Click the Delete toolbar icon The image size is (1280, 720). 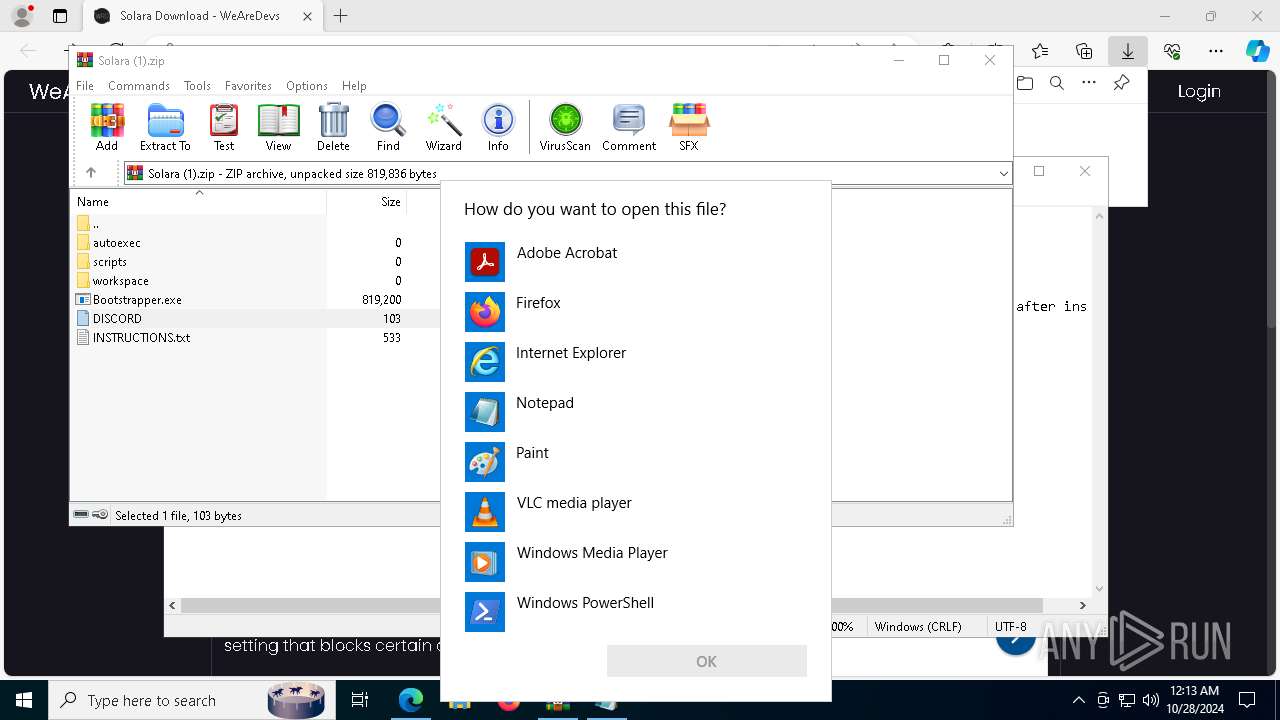click(x=333, y=127)
